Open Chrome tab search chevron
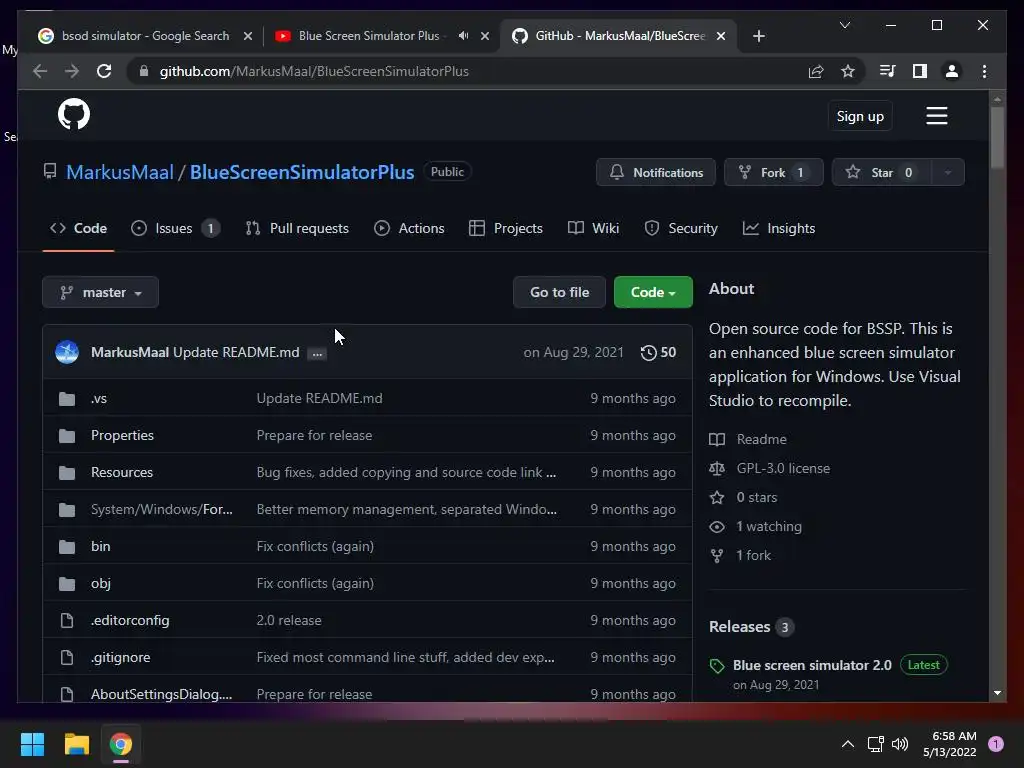1024x768 pixels. (x=844, y=25)
